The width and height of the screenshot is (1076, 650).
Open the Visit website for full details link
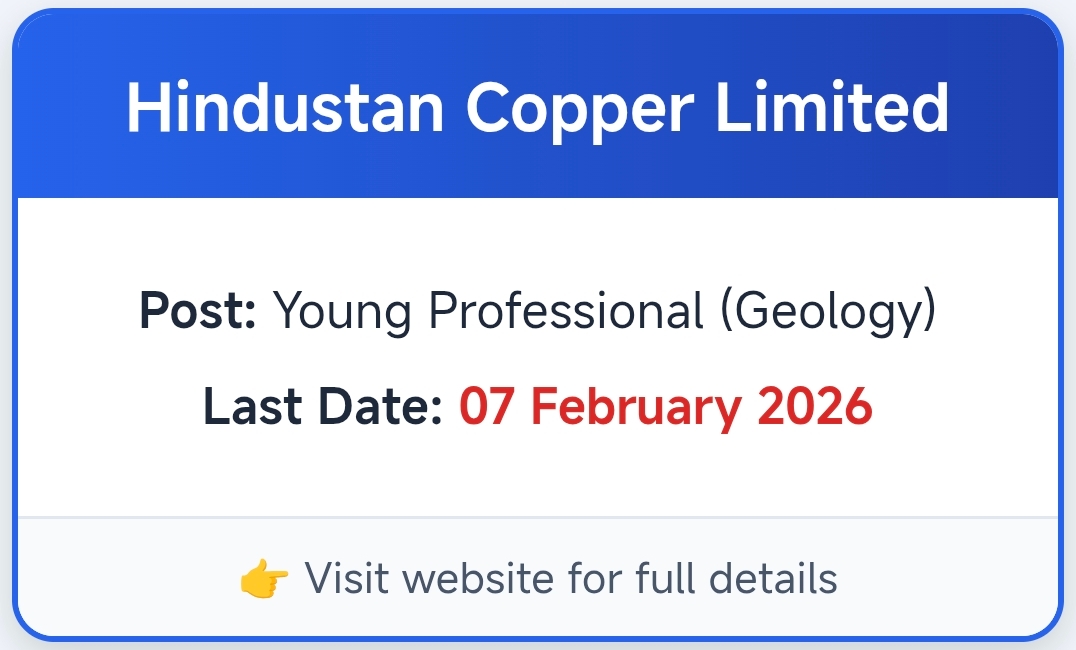570,578
